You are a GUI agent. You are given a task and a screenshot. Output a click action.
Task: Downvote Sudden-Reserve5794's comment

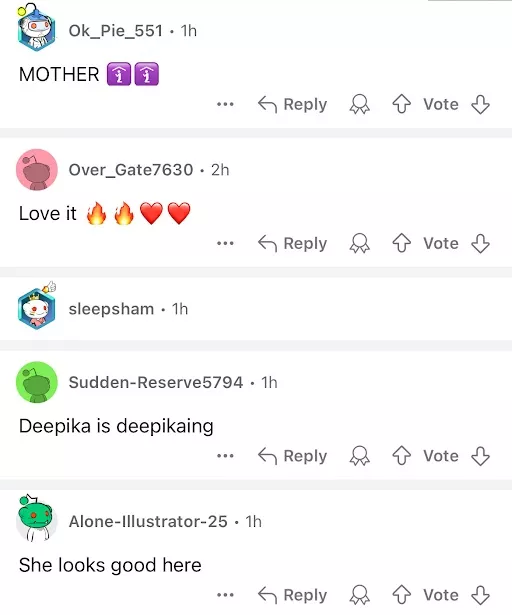click(x=480, y=456)
